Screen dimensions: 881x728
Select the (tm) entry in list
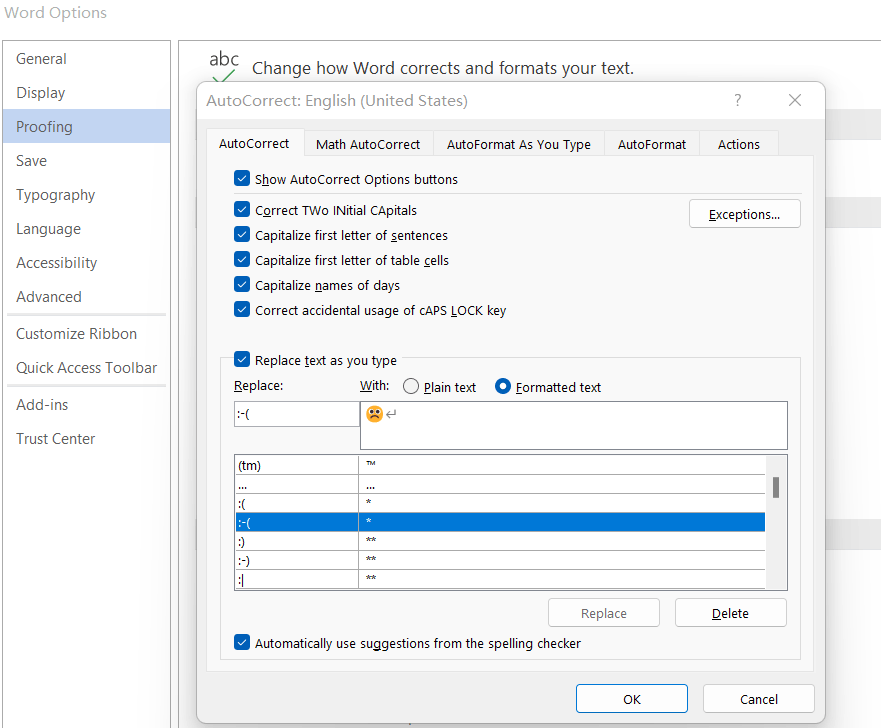500,465
